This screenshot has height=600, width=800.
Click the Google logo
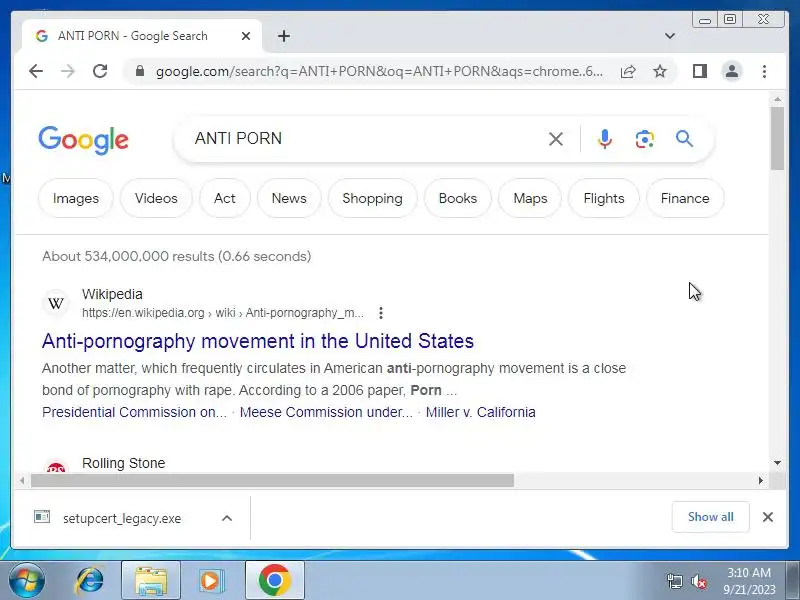83,140
